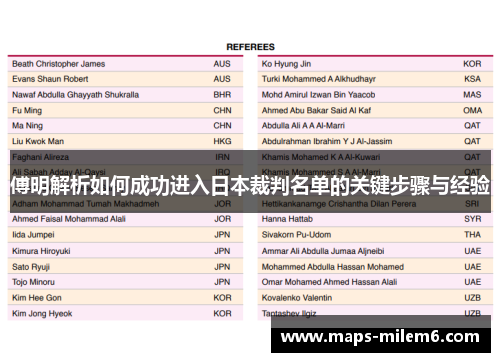Screen dimensions: 500x362
Task: Click the name Kim Jong Hyeok
Action: [x=42, y=314]
